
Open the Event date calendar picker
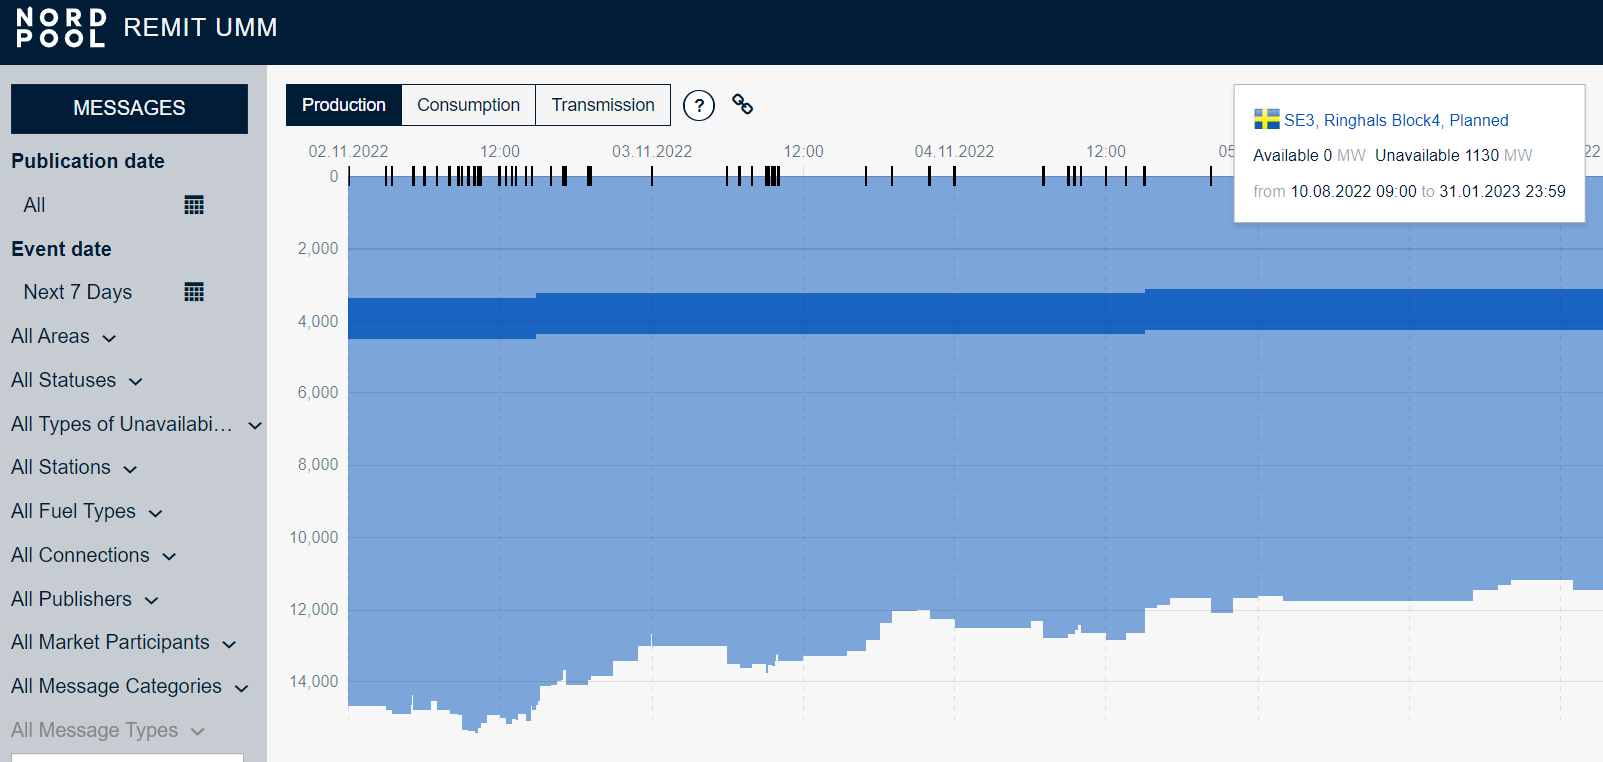coord(194,292)
